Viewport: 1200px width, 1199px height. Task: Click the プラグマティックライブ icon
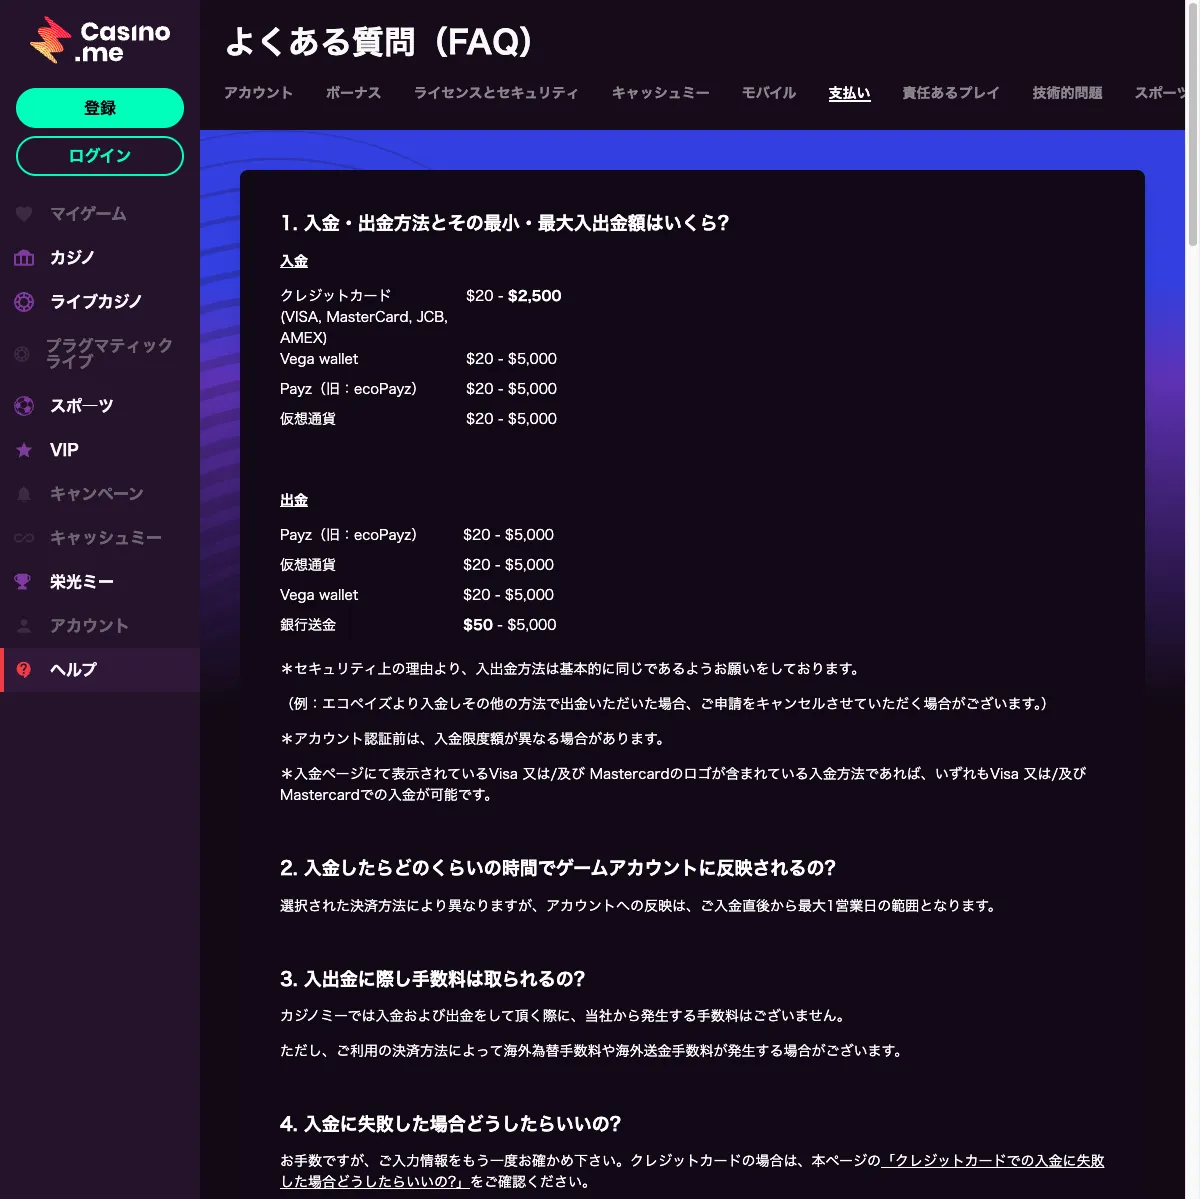pos(22,354)
